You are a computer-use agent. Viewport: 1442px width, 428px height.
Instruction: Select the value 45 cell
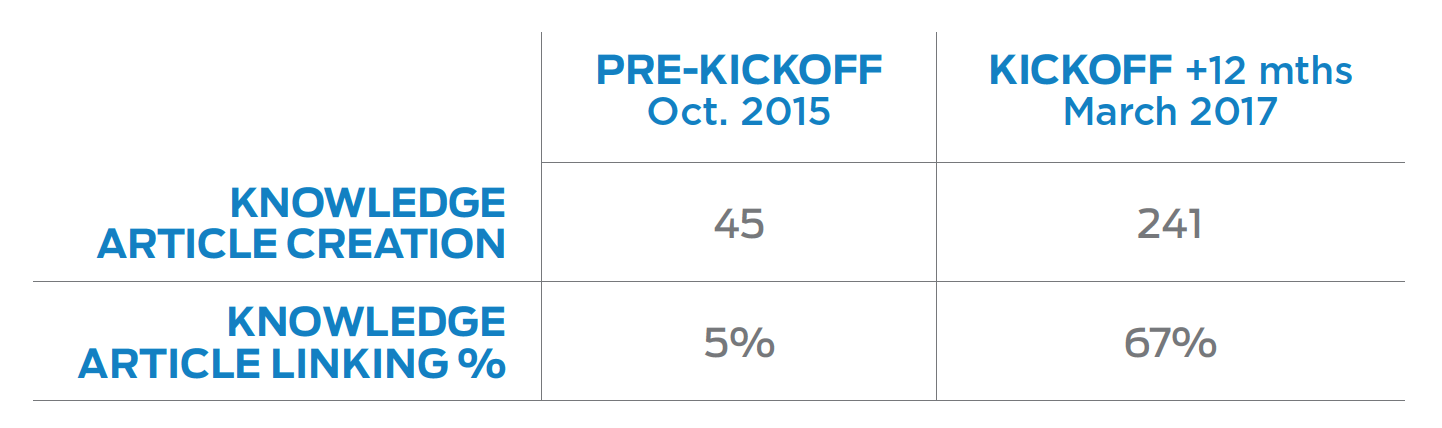(739, 224)
